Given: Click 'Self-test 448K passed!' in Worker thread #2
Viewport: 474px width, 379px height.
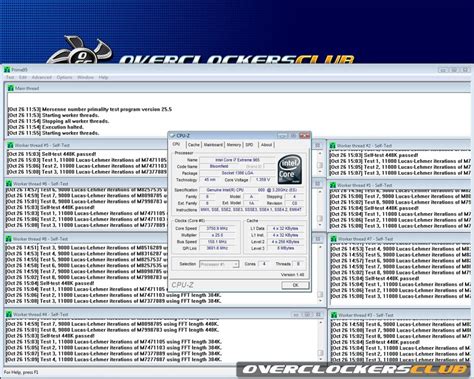Looking at the screenshot, I should coord(374,155).
